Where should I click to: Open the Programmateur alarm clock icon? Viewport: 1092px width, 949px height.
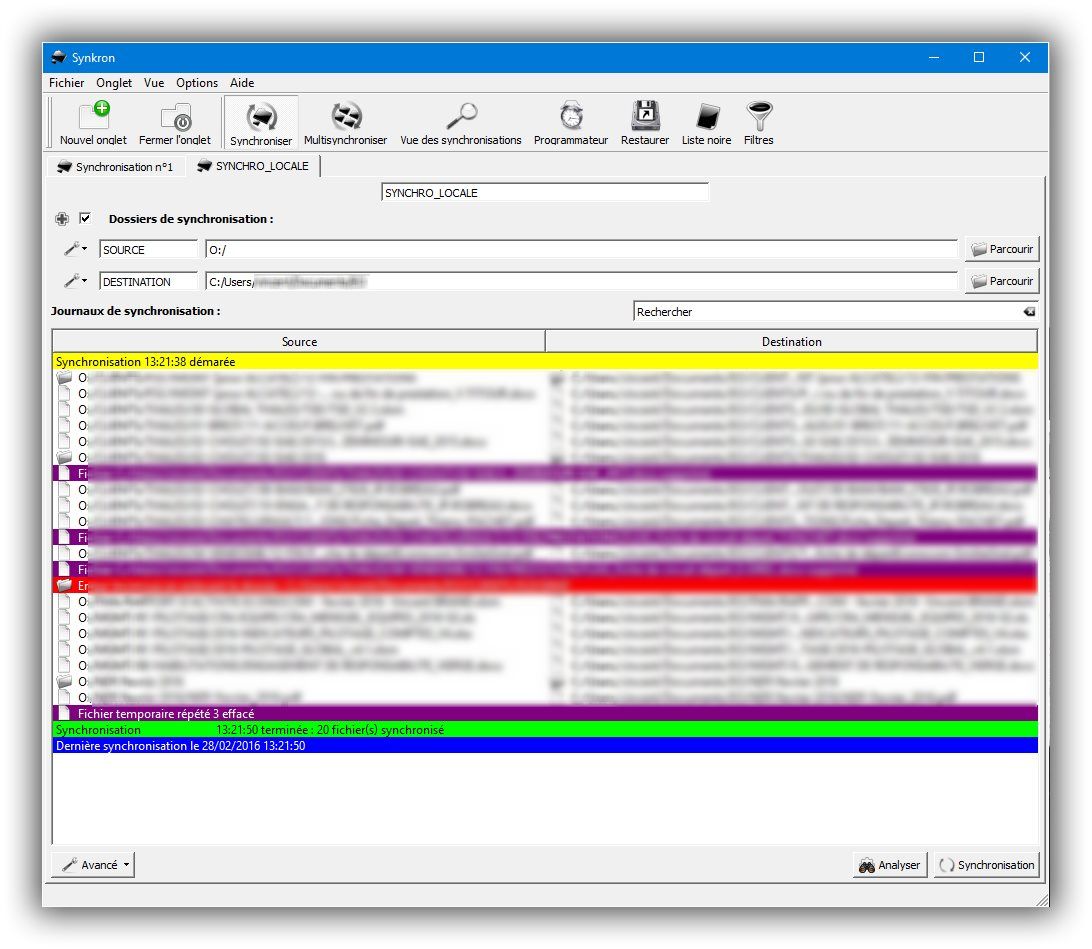pyautogui.click(x=571, y=117)
